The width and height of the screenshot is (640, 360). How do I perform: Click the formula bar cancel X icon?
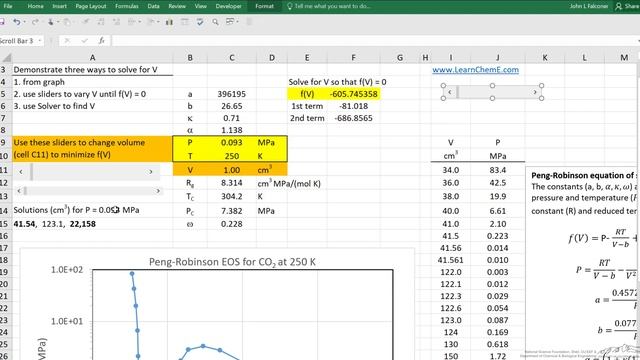click(67, 40)
